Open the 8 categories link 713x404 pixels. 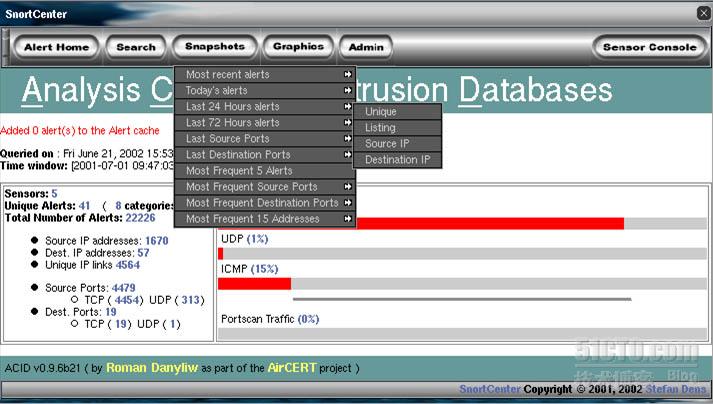pyautogui.click(x=118, y=206)
